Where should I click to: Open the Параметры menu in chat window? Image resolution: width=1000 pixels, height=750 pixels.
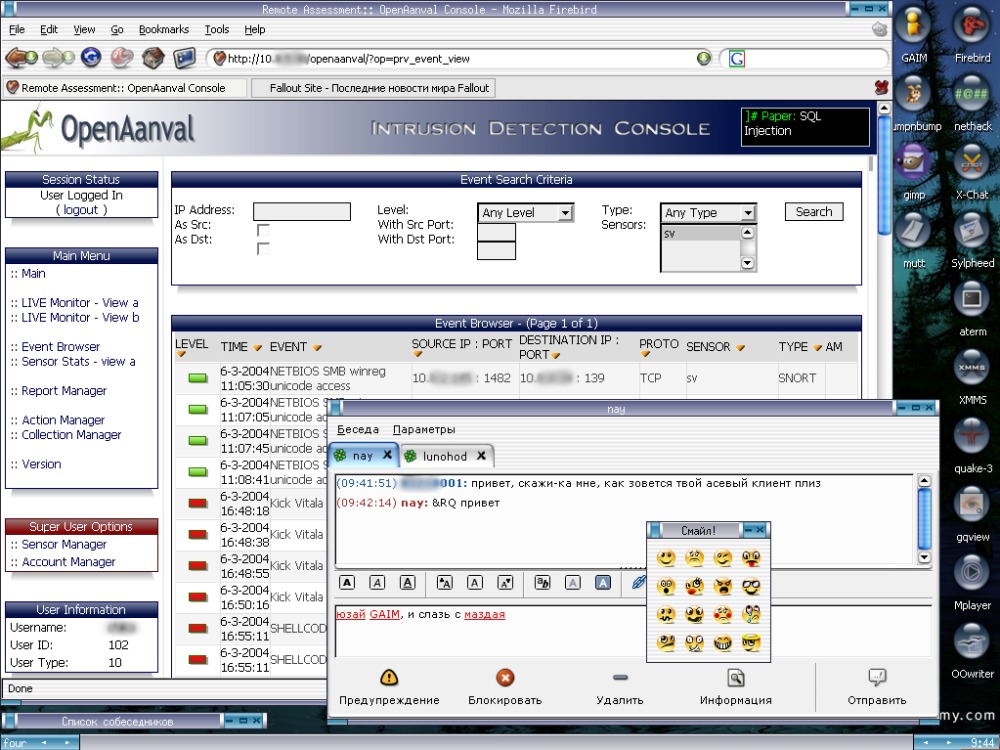(x=424, y=430)
